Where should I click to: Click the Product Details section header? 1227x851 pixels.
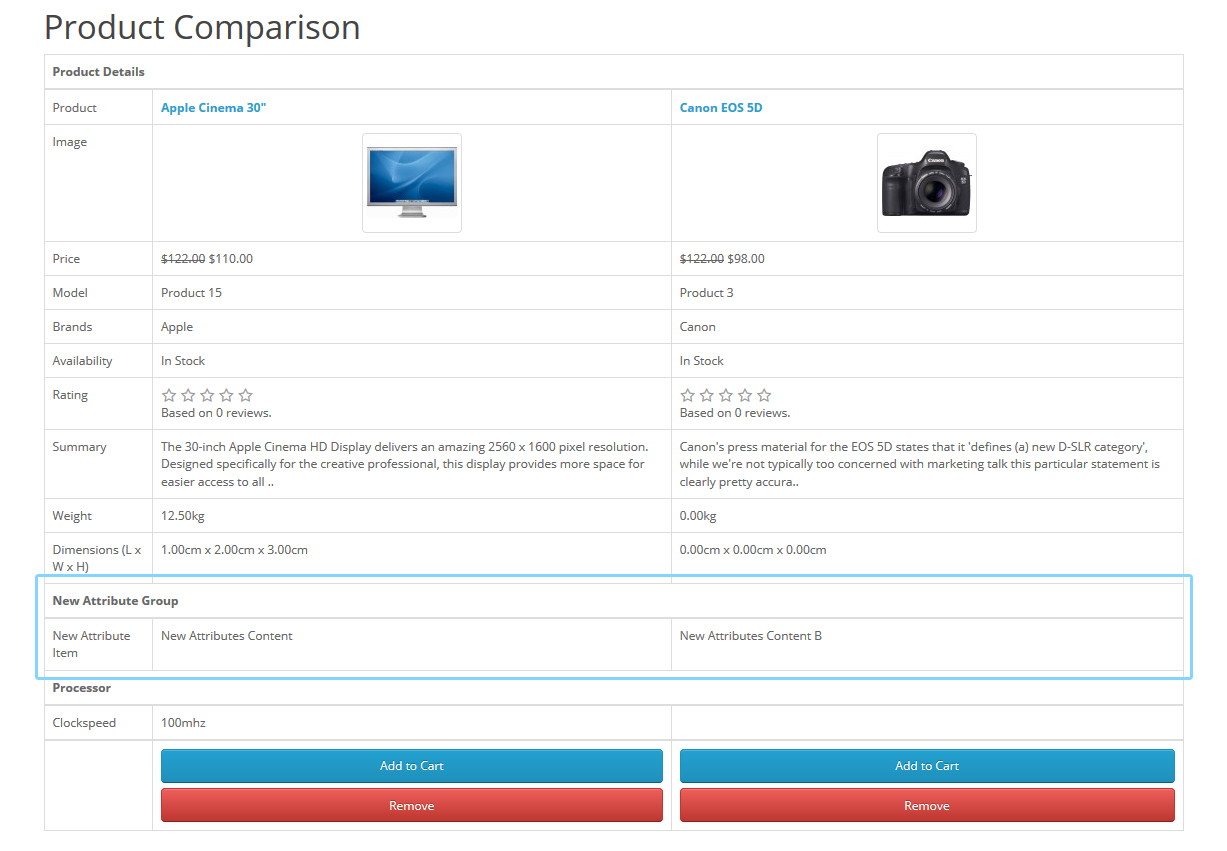[x=99, y=72]
